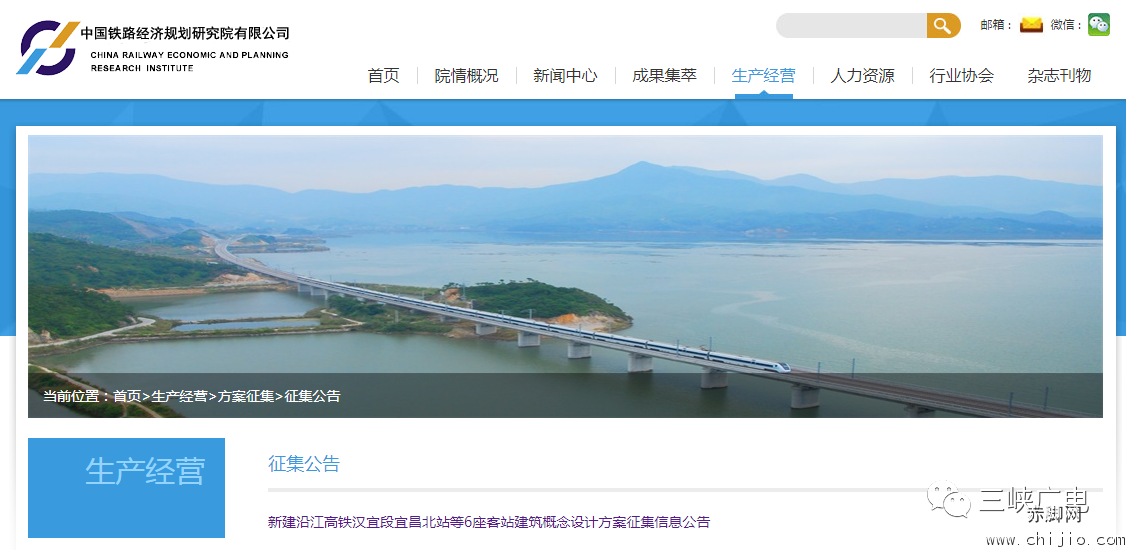Select 成果集萃 in the top navigation
The width and height of the screenshot is (1126, 550).
[x=664, y=75]
